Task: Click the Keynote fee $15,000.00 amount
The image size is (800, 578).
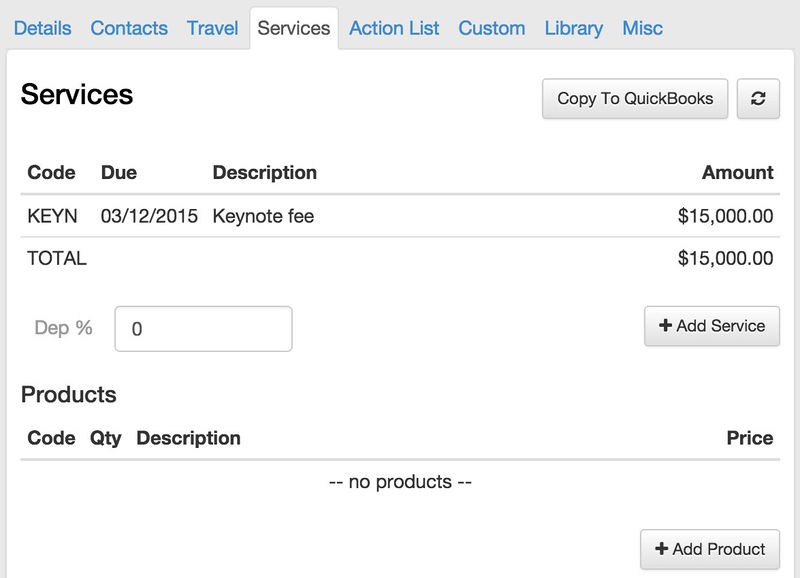Action: 725,216
